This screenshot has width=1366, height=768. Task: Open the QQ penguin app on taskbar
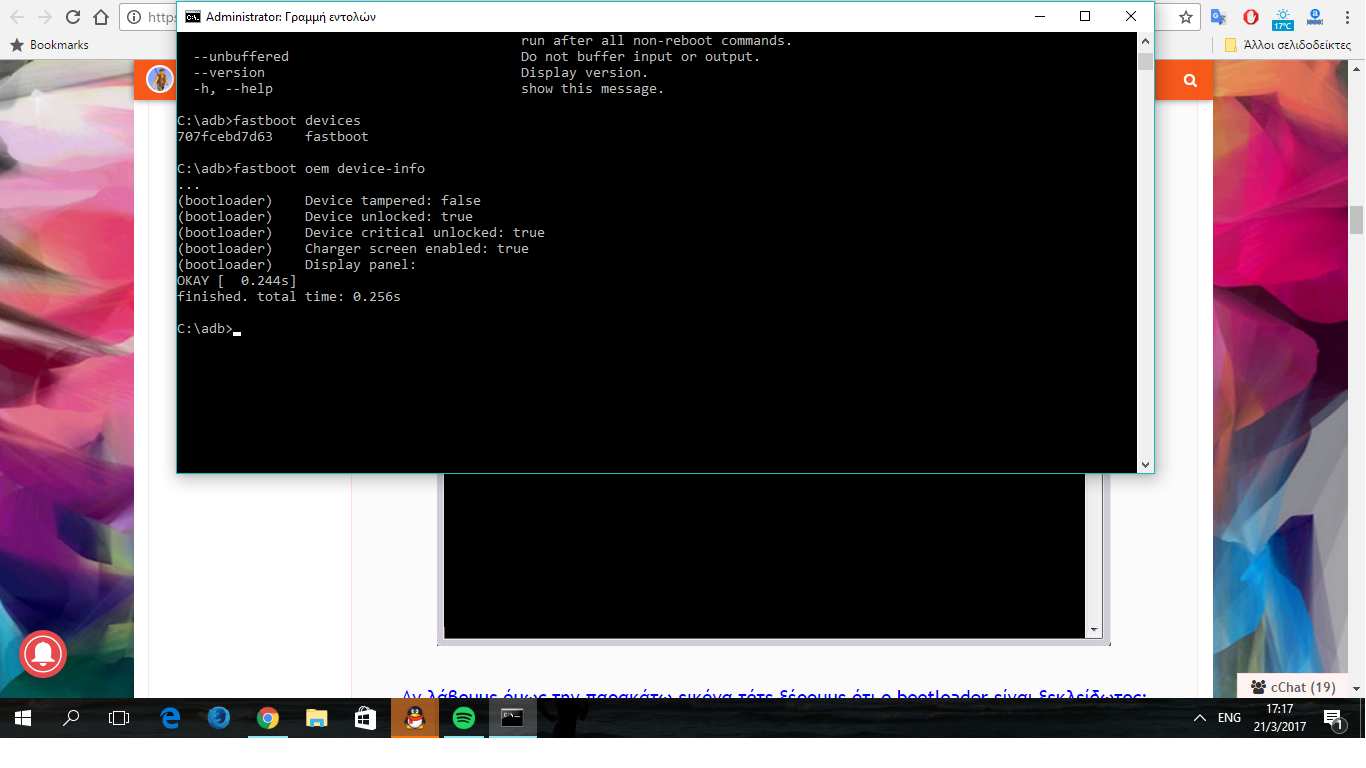[x=415, y=718]
